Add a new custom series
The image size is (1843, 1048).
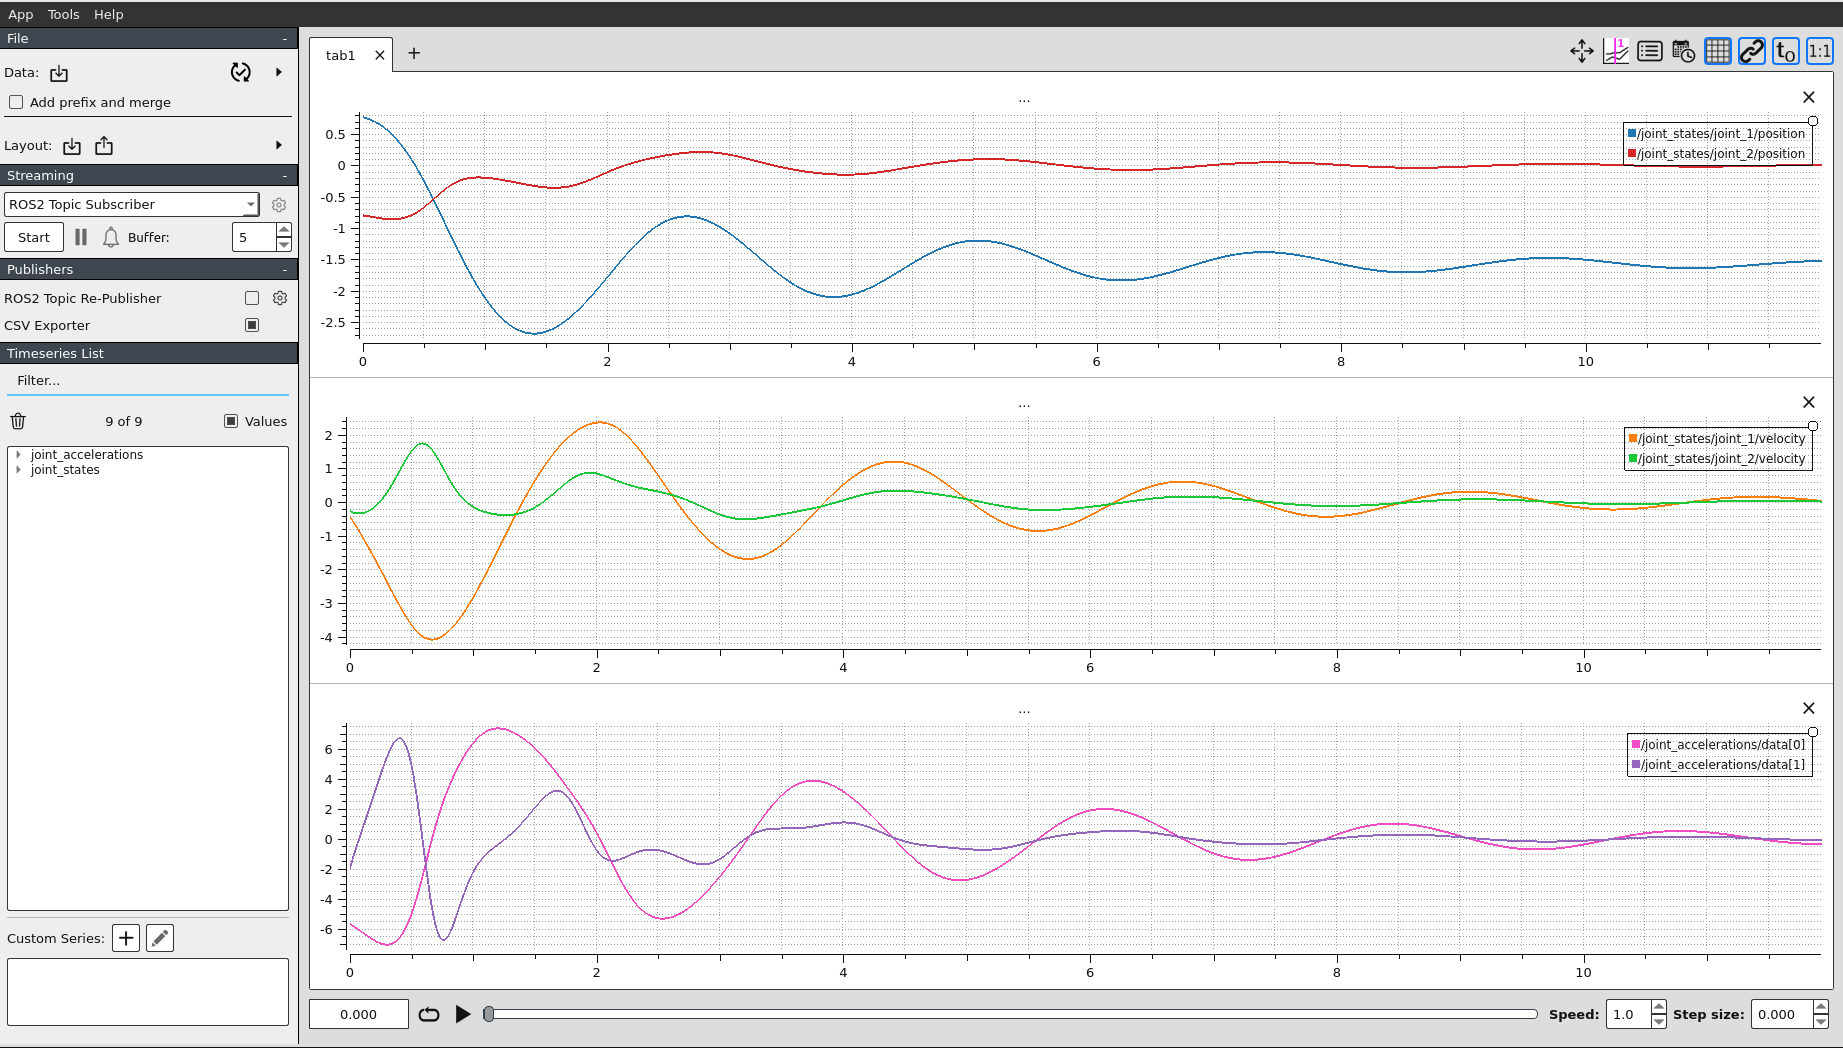click(126, 938)
